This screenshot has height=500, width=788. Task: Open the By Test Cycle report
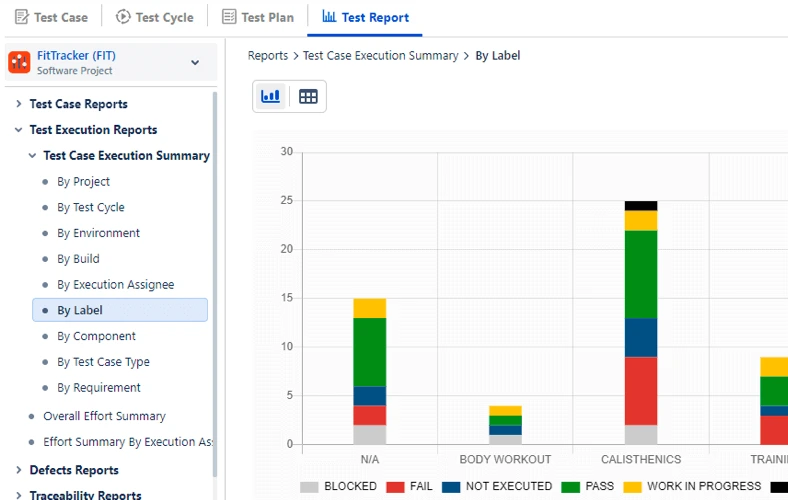(91, 208)
